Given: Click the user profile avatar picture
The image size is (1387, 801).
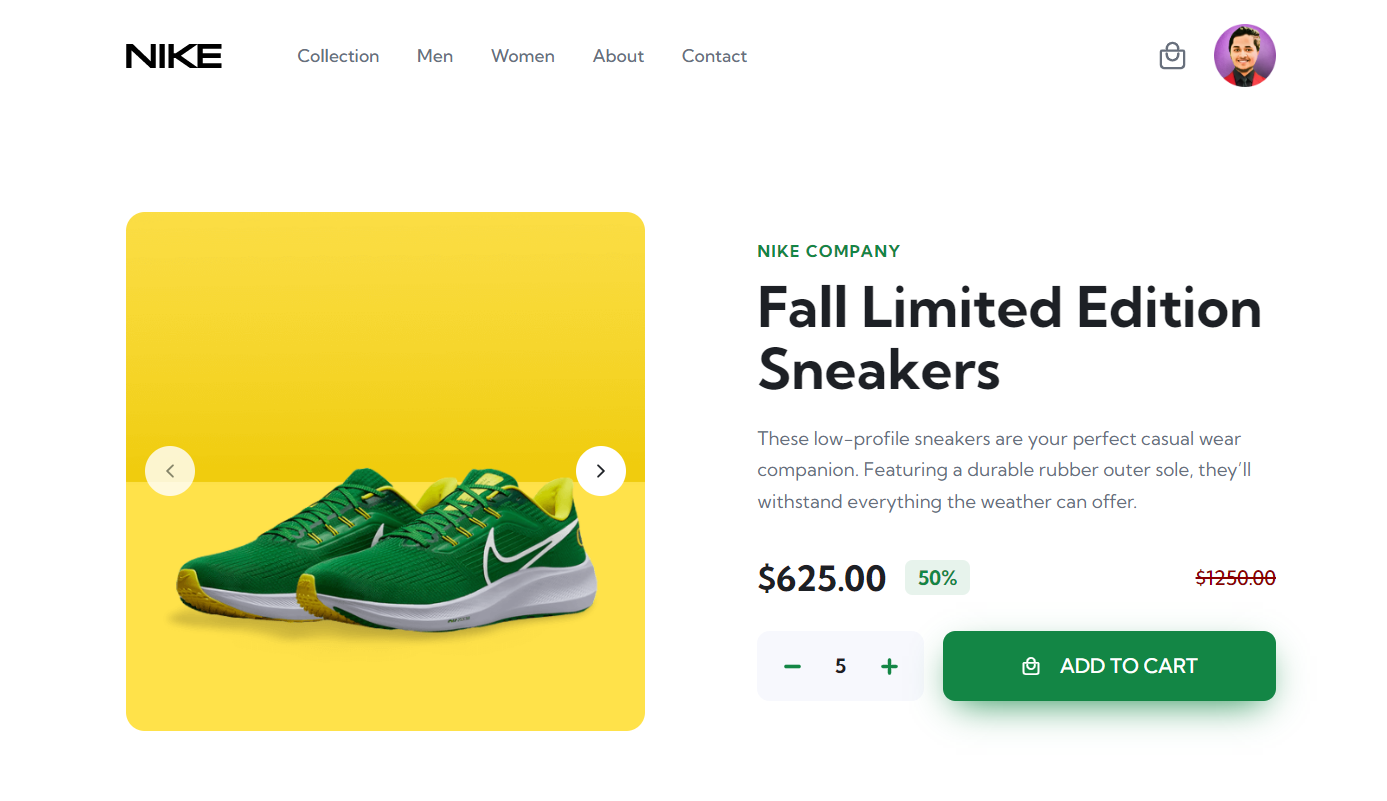Looking at the screenshot, I should point(1244,56).
